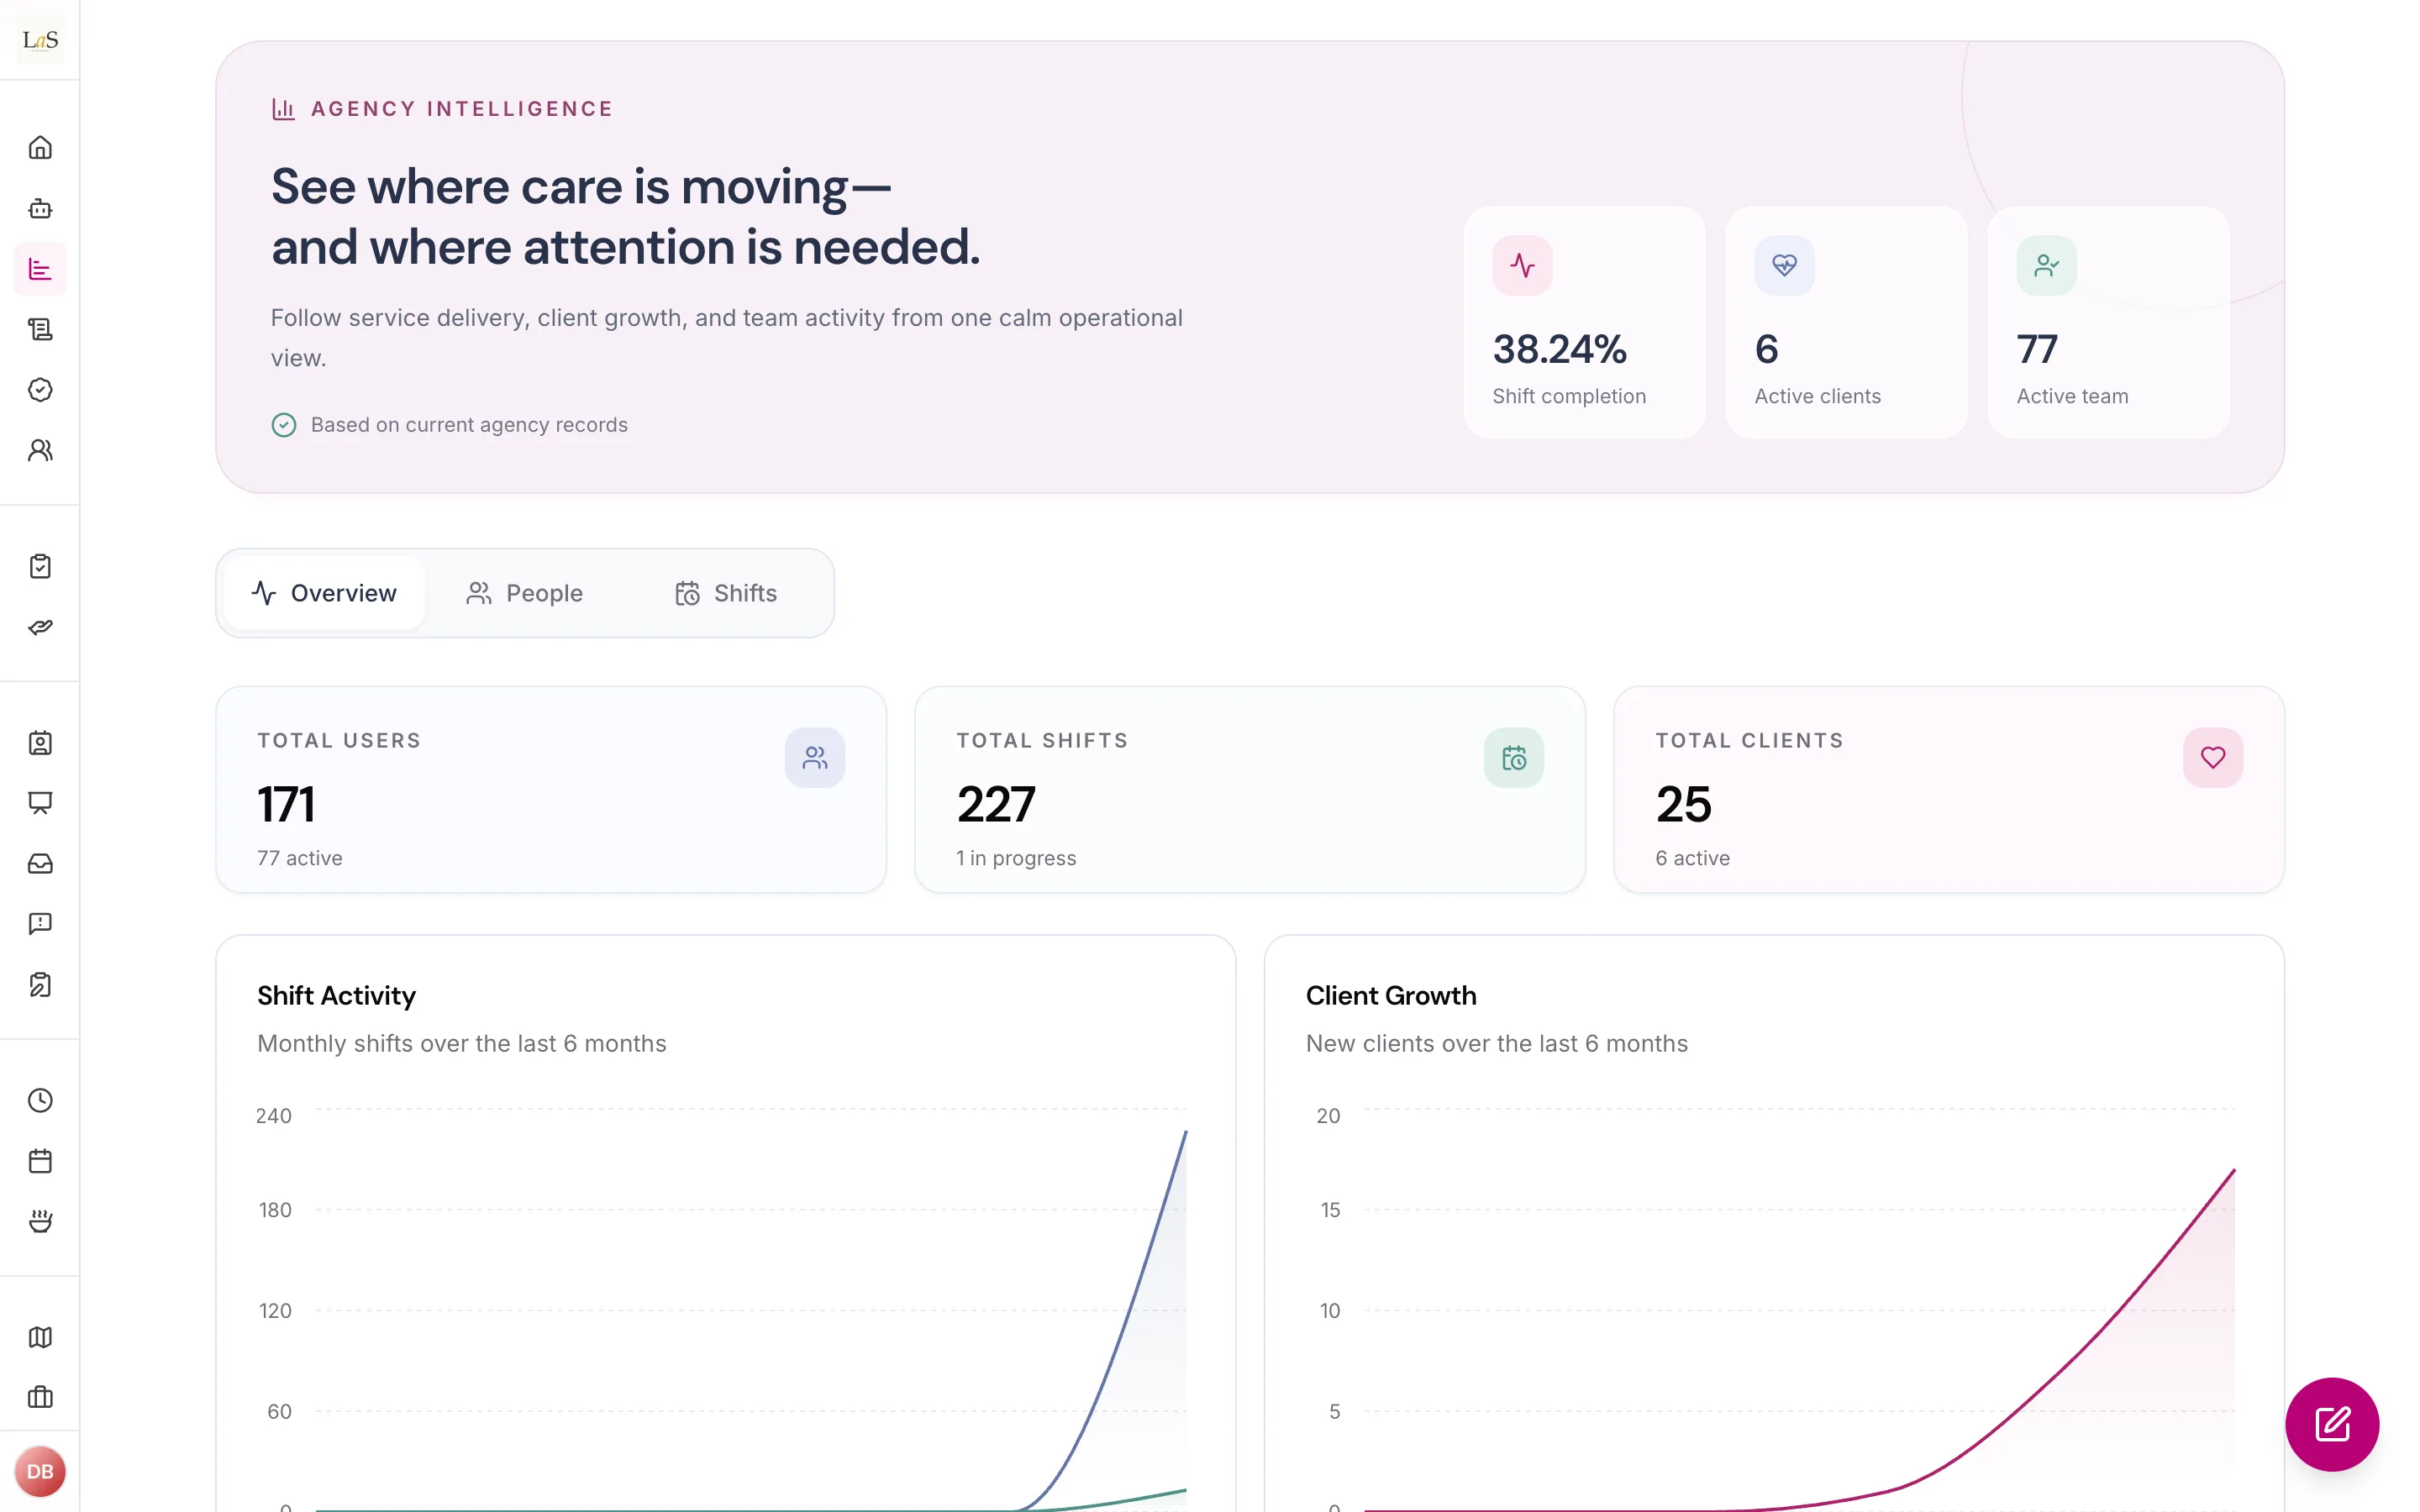Click the map sidebar icon
This screenshot has width=2420, height=1512.
40,1337
